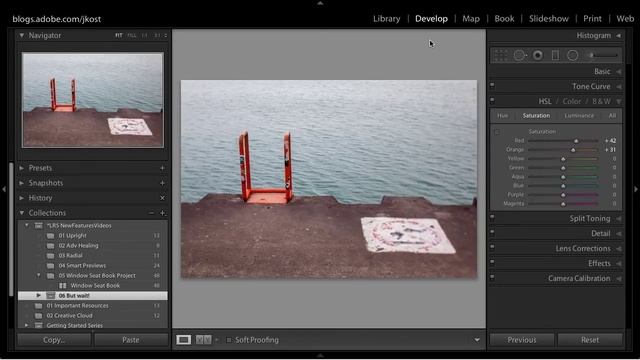Image resolution: width=640 pixels, height=360 pixels.
Task: Select the Crop Overlay tool
Action: click(501, 55)
